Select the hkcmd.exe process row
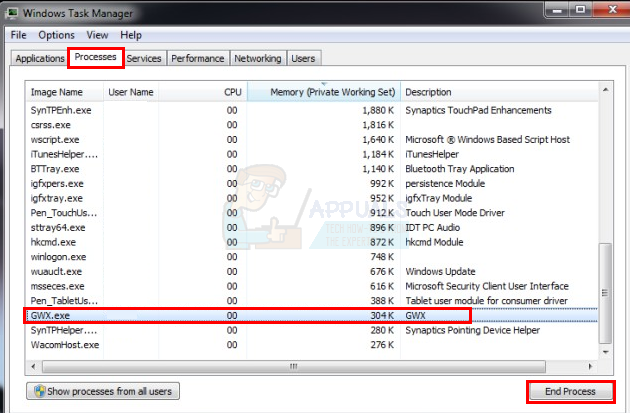Screen dimensions: 630x413 (312, 242)
